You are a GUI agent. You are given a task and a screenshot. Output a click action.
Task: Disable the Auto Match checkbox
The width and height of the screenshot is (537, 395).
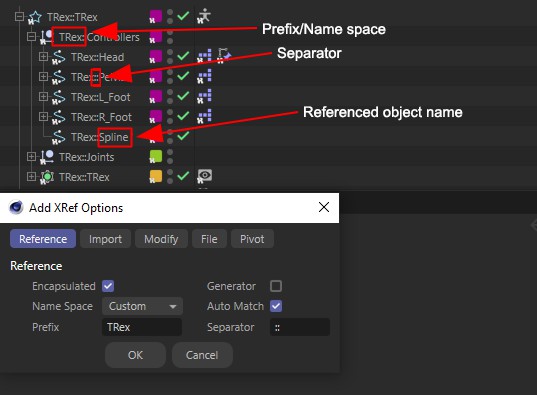point(276,306)
